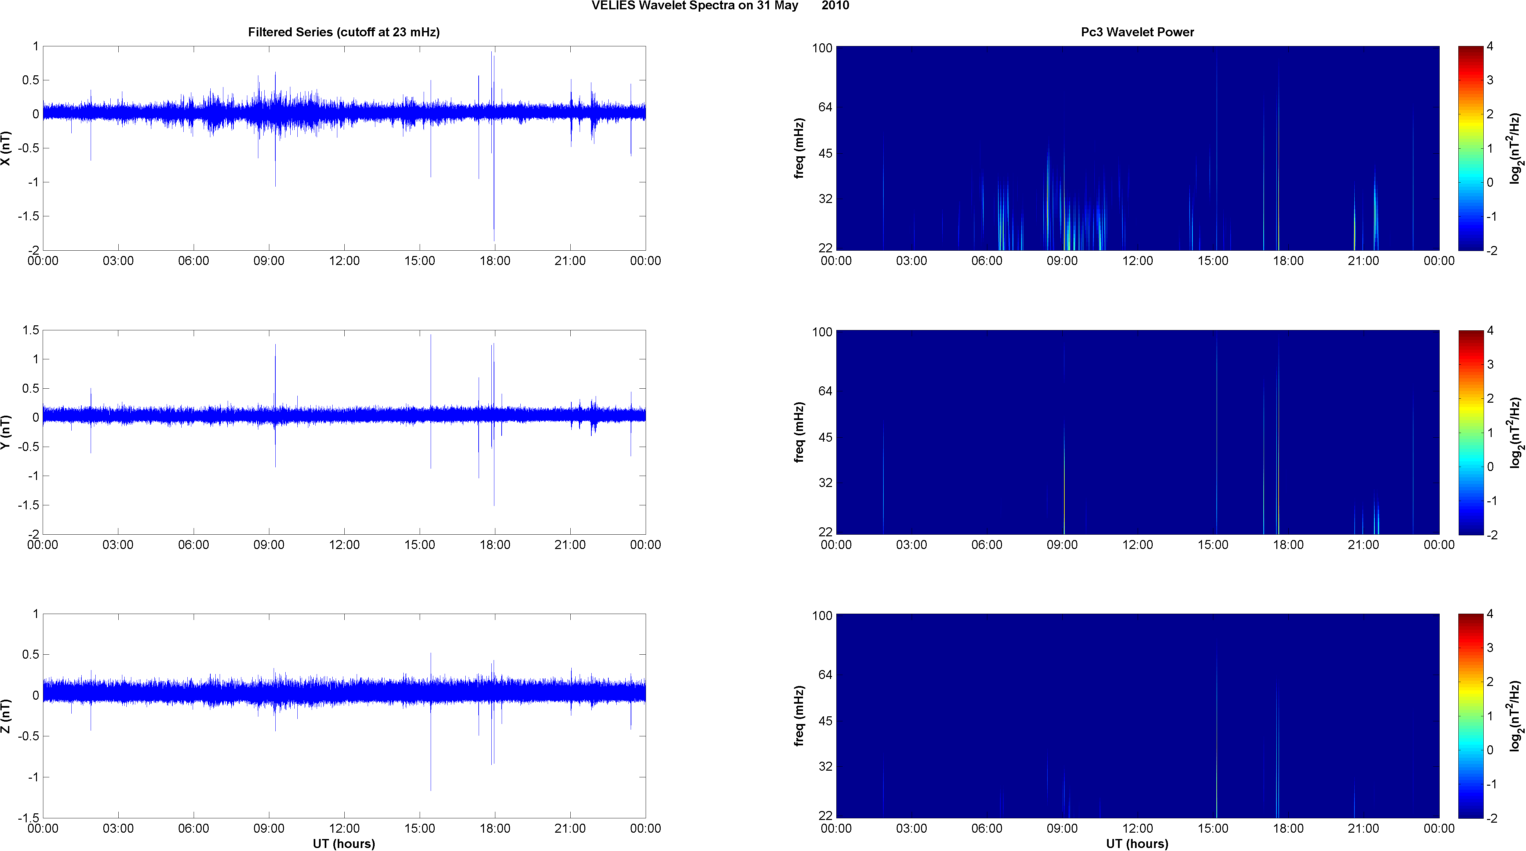Select 'freq (mHz)' label of middle spectrogram
1526x851 pixels.
(799, 432)
